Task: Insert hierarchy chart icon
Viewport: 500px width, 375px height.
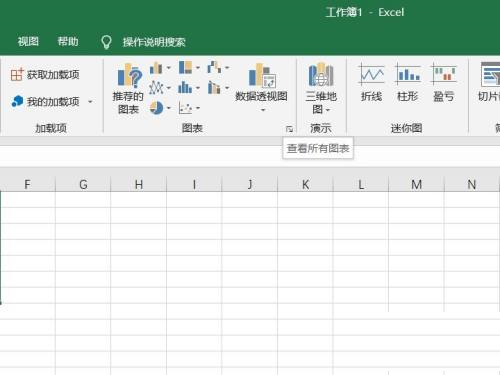Action: click(x=185, y=67)
